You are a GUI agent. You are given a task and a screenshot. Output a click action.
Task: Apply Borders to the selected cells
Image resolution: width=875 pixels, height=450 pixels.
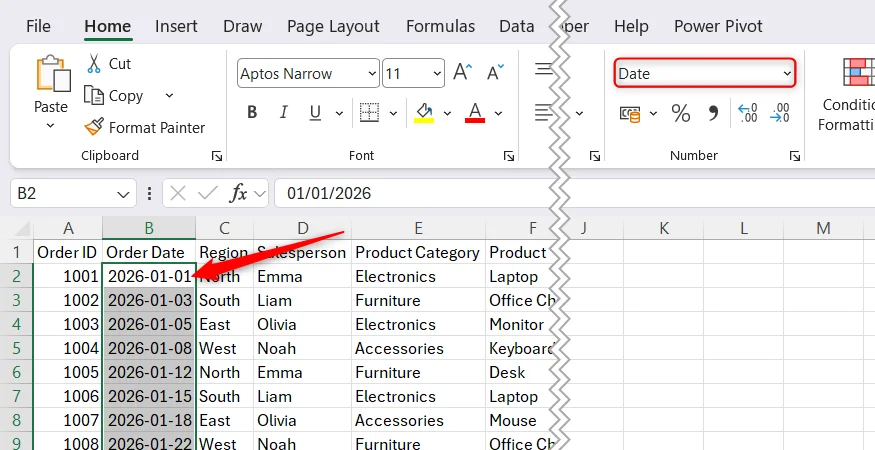[x=369, y=113]
